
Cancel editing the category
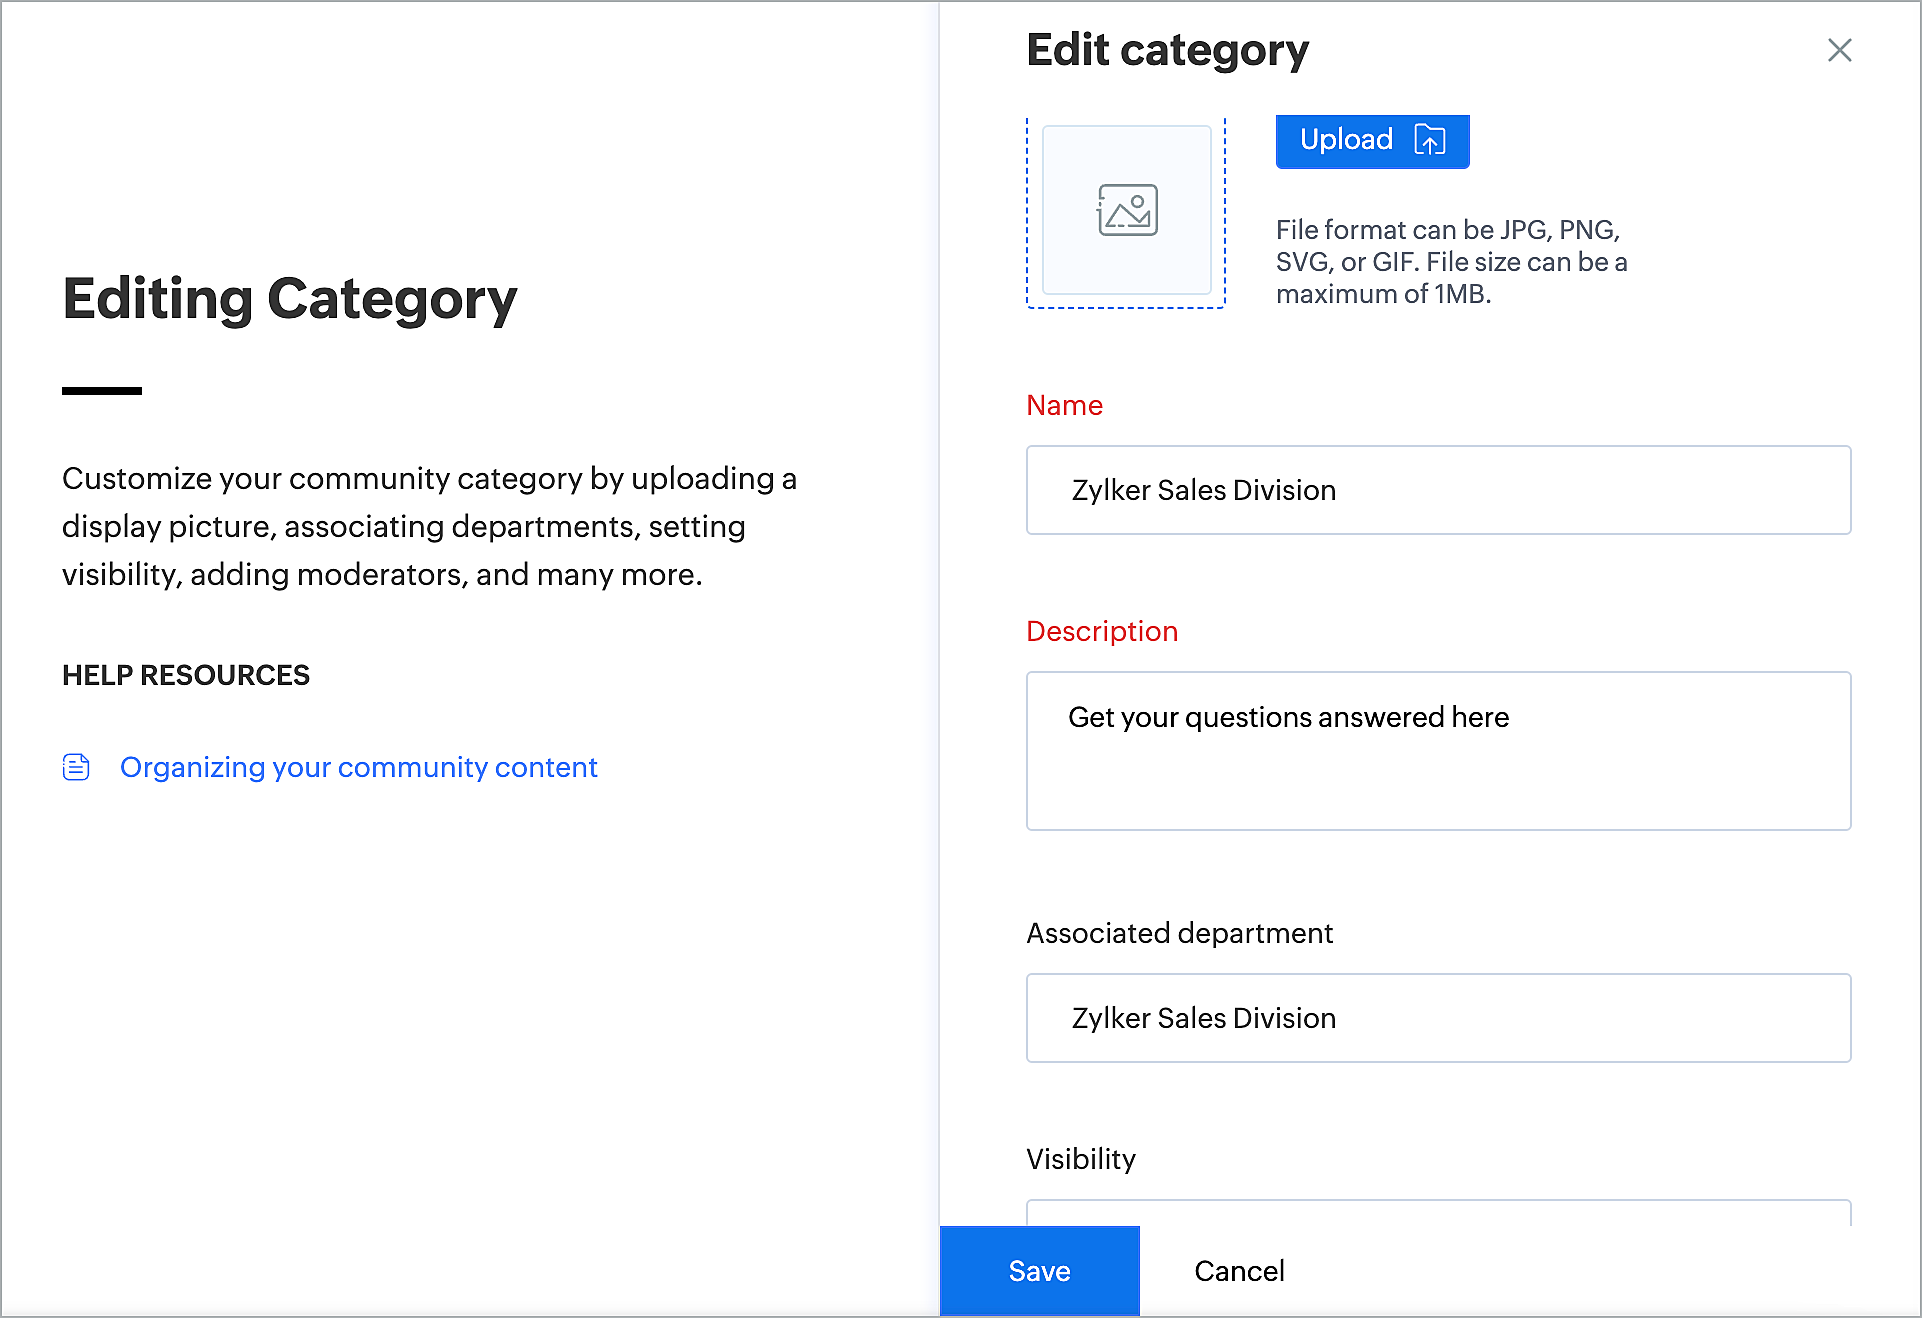(1239, 1271)
